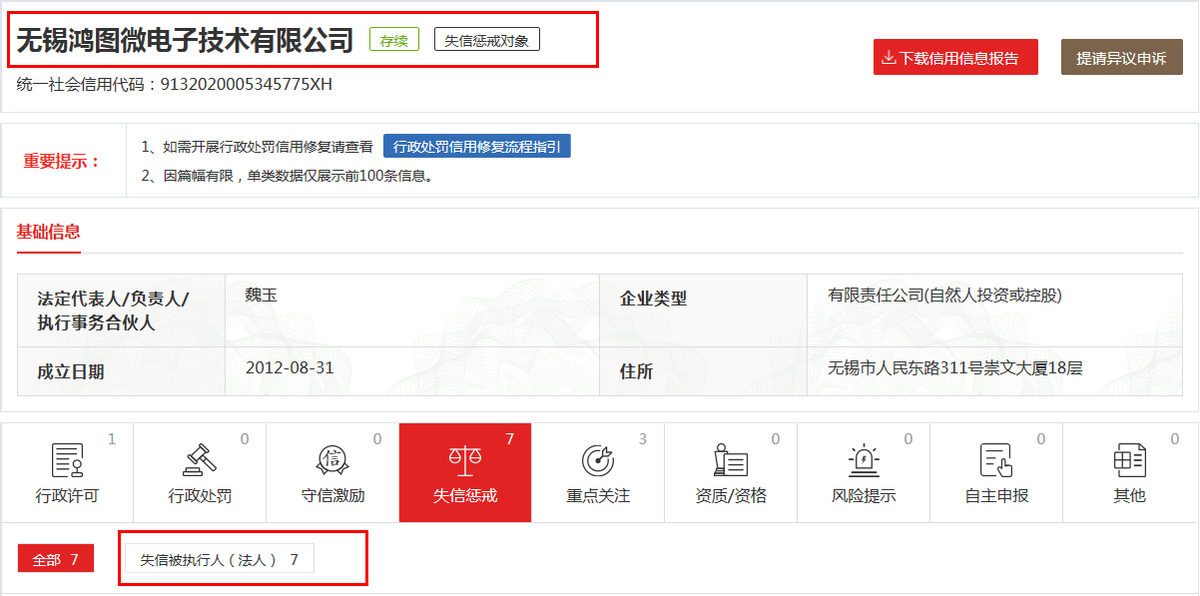Open the 重点关注 (Key Focus) icon
The height and width of the screenshot is (596, 1200).
pos(598,461)
